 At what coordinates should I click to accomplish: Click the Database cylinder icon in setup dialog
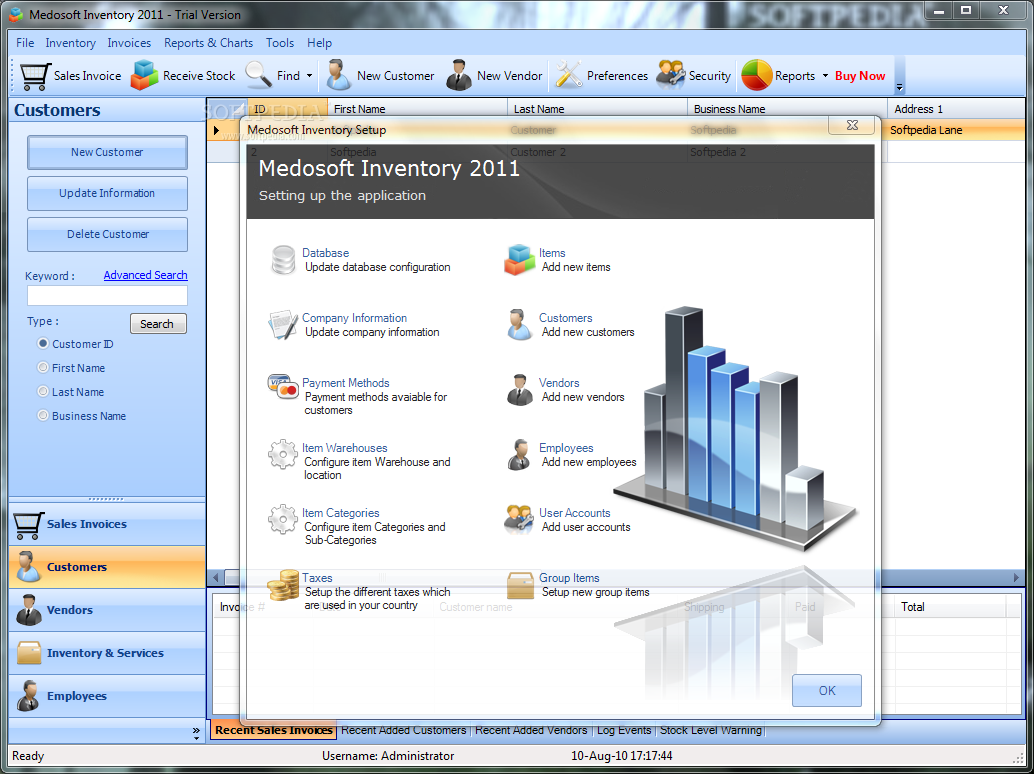(284, 260)
